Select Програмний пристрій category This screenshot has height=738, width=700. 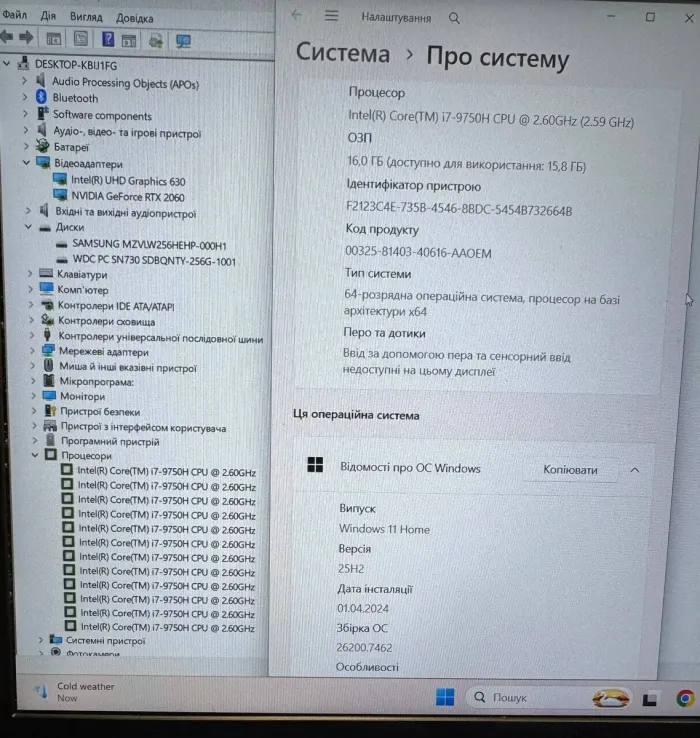coord(110,441)
